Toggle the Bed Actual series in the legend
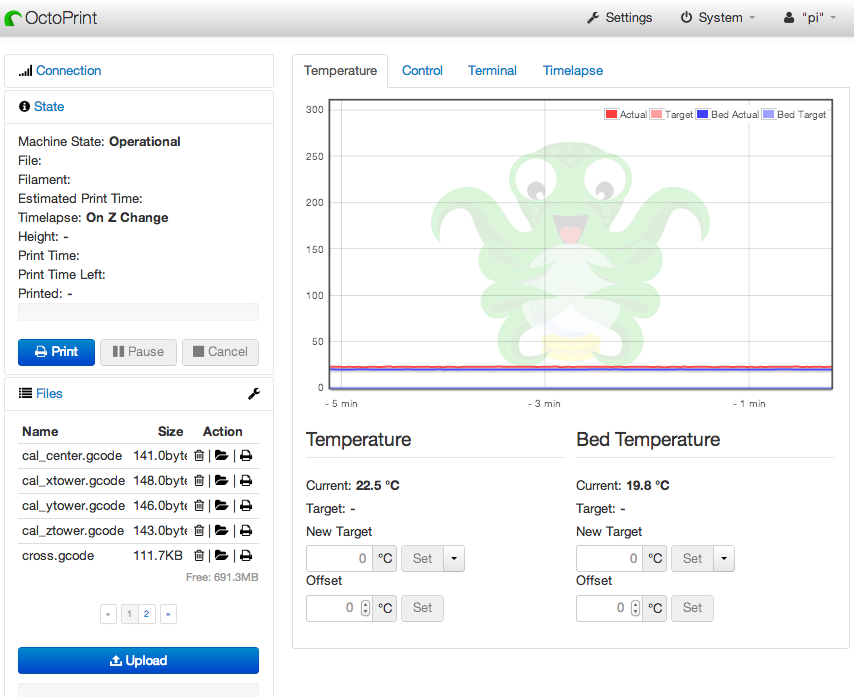 point(728,114)
